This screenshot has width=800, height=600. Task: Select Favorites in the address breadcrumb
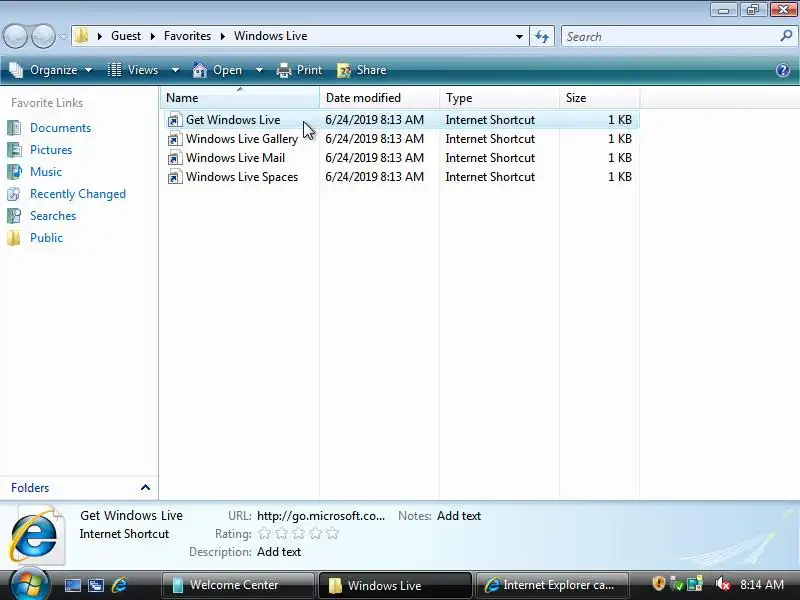coord(187,36)
